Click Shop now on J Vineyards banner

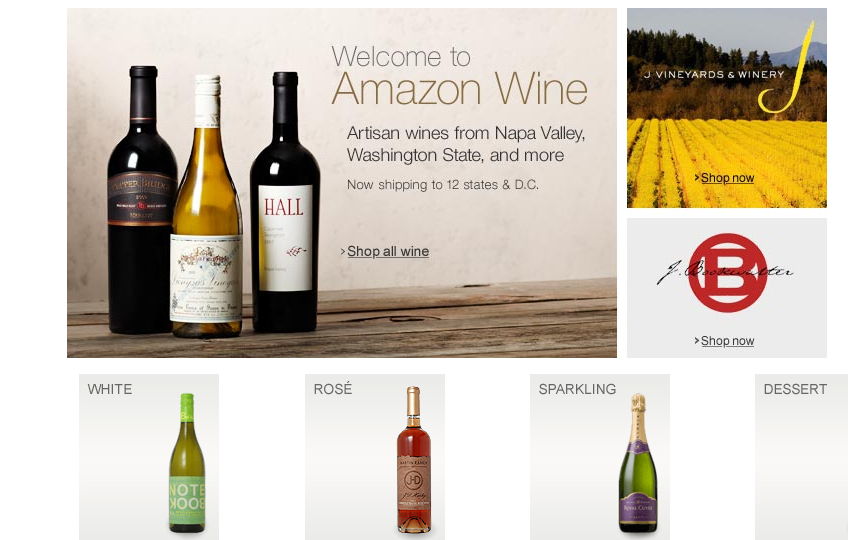[727, 178]
